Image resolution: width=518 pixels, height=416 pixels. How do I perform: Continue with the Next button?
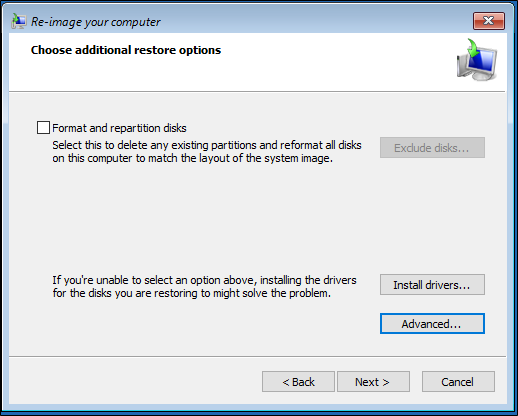click(x=373, y=382)
